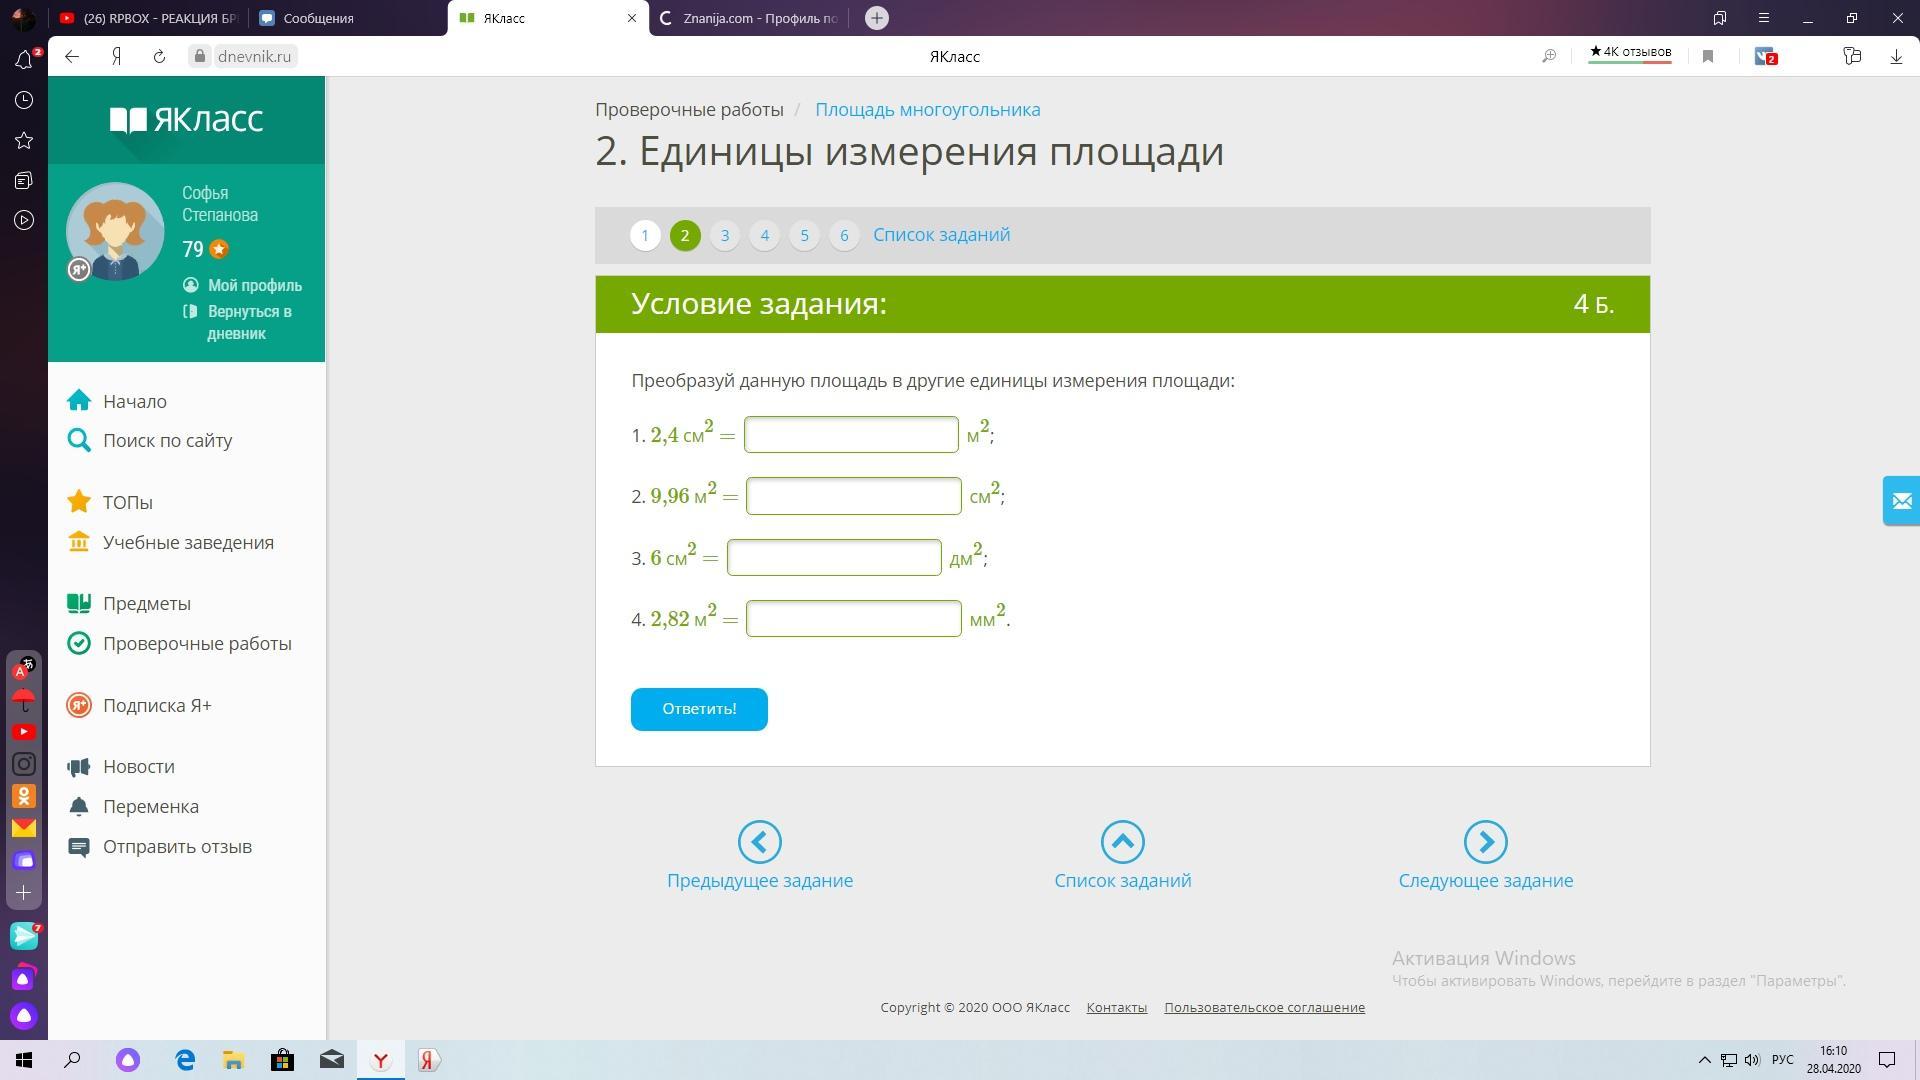The width and height of the screenshot is (1920, 1080).
Task: Open task number 3
Action: tap(724, 236)
